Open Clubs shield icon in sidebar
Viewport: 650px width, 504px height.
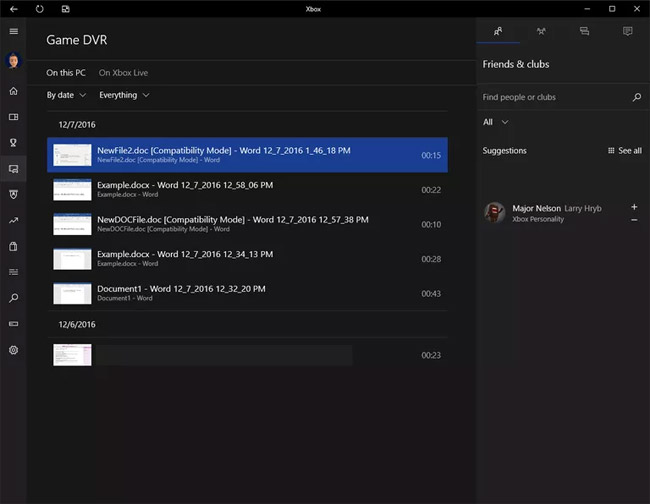pyautogui.click(x=14, y=194)
